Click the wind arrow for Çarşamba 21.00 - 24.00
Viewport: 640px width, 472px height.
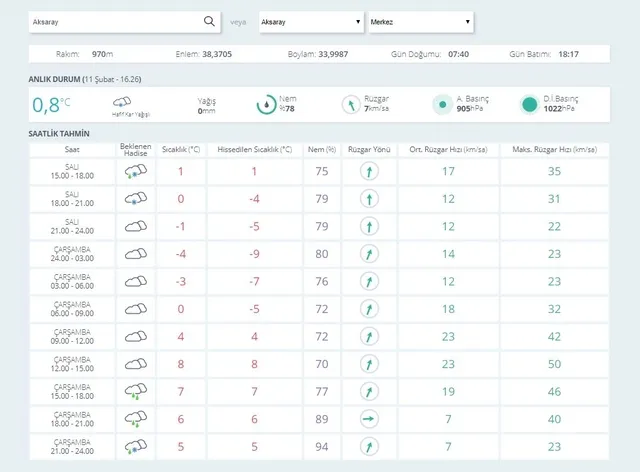pos(369,447)
